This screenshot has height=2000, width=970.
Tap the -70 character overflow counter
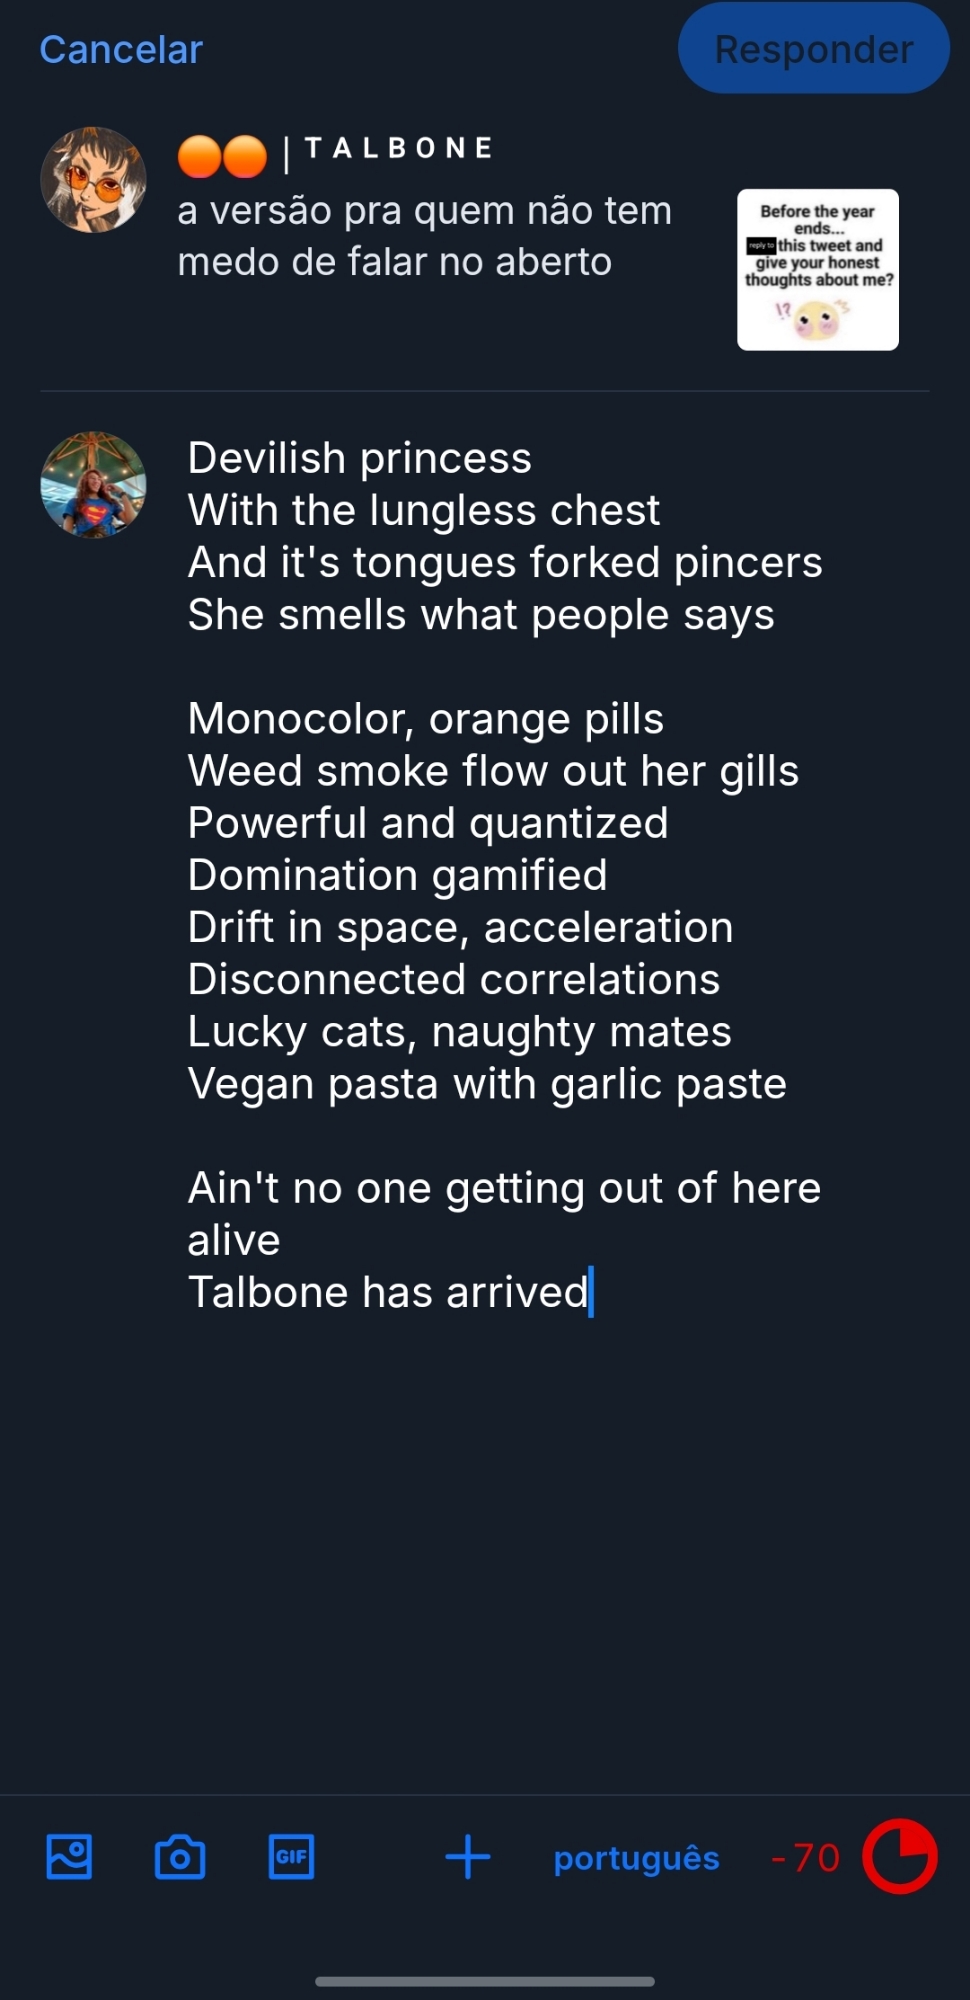click(x=805, y=1858)
